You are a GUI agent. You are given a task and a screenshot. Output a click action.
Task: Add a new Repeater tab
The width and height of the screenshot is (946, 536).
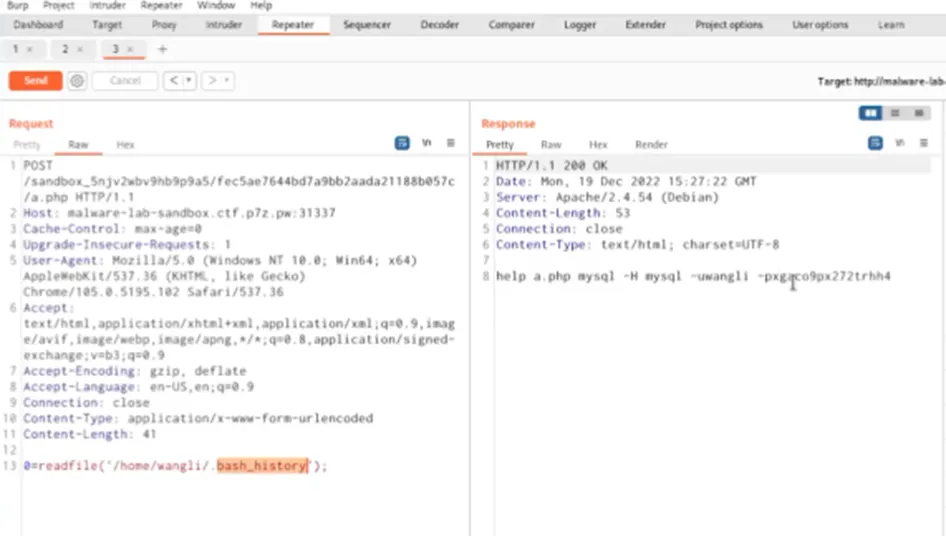(162, 49)
